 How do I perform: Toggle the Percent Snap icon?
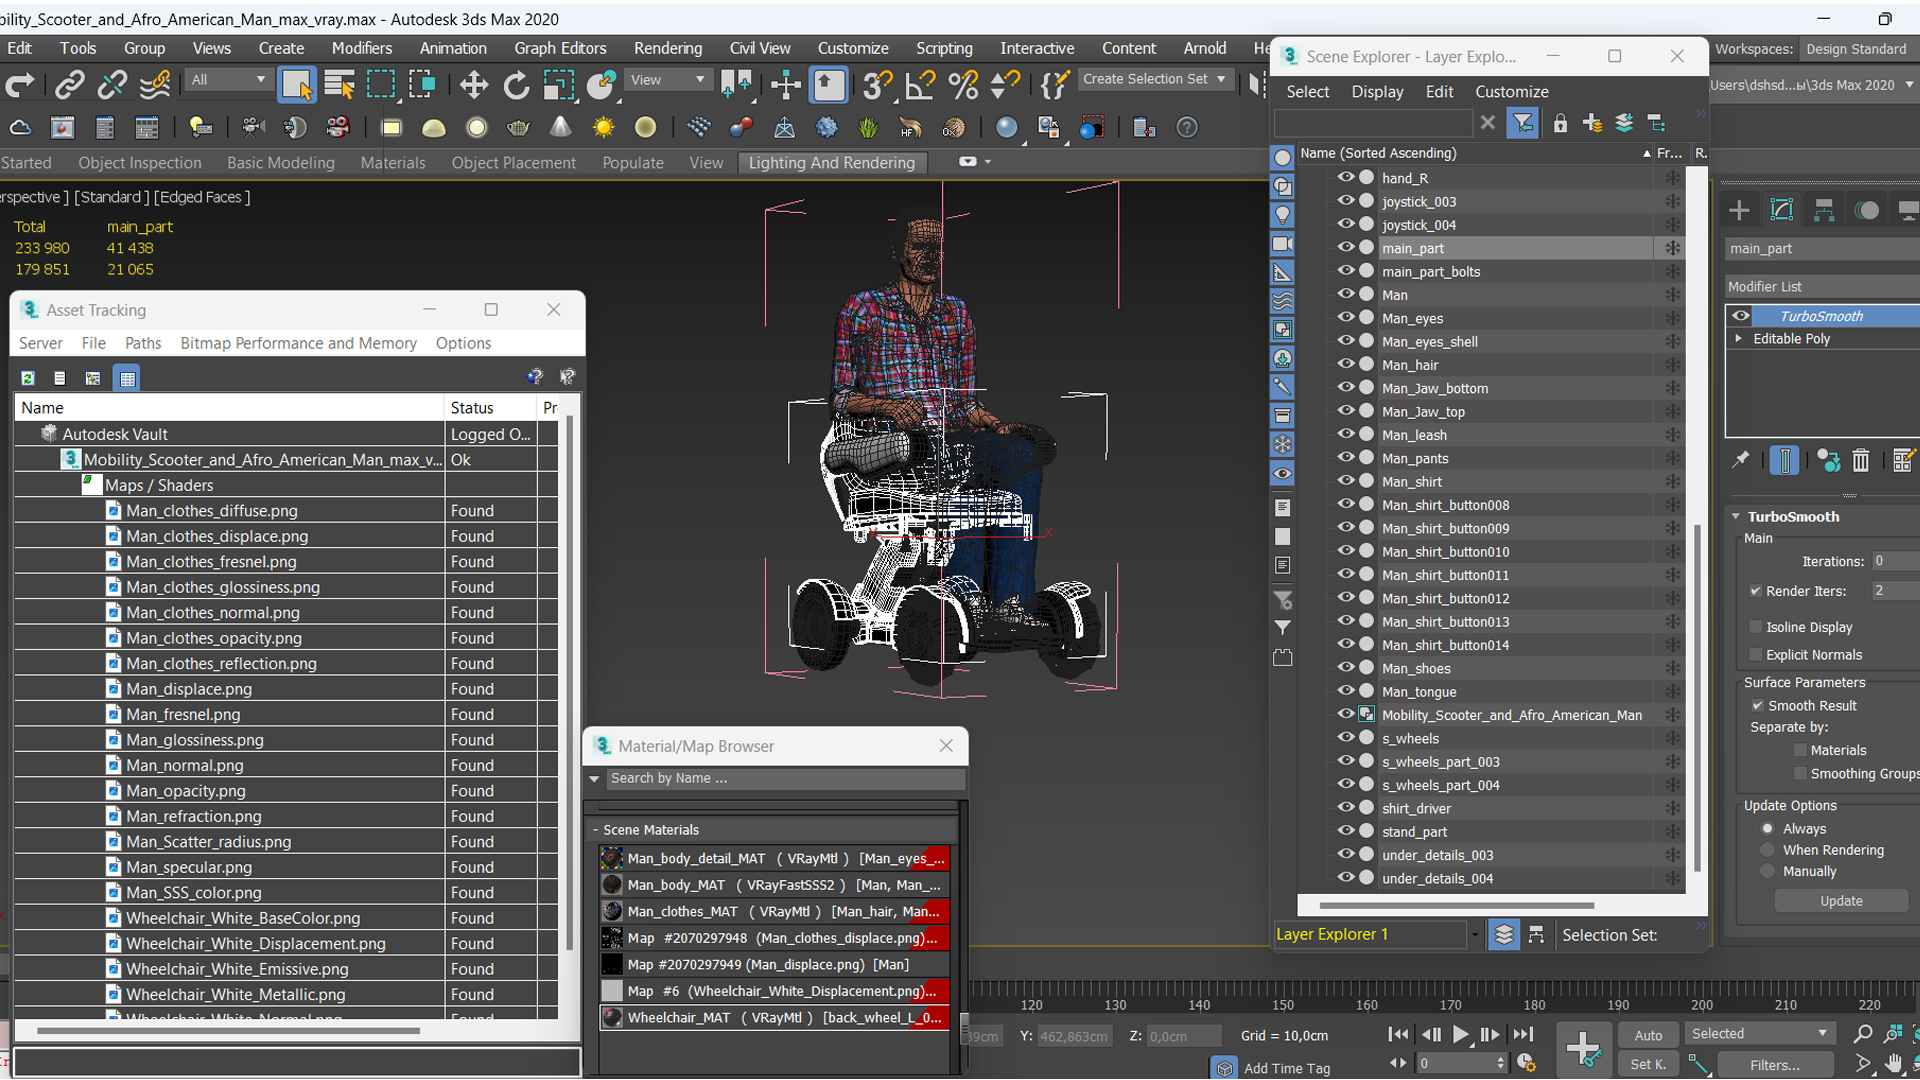coord(963,85)
